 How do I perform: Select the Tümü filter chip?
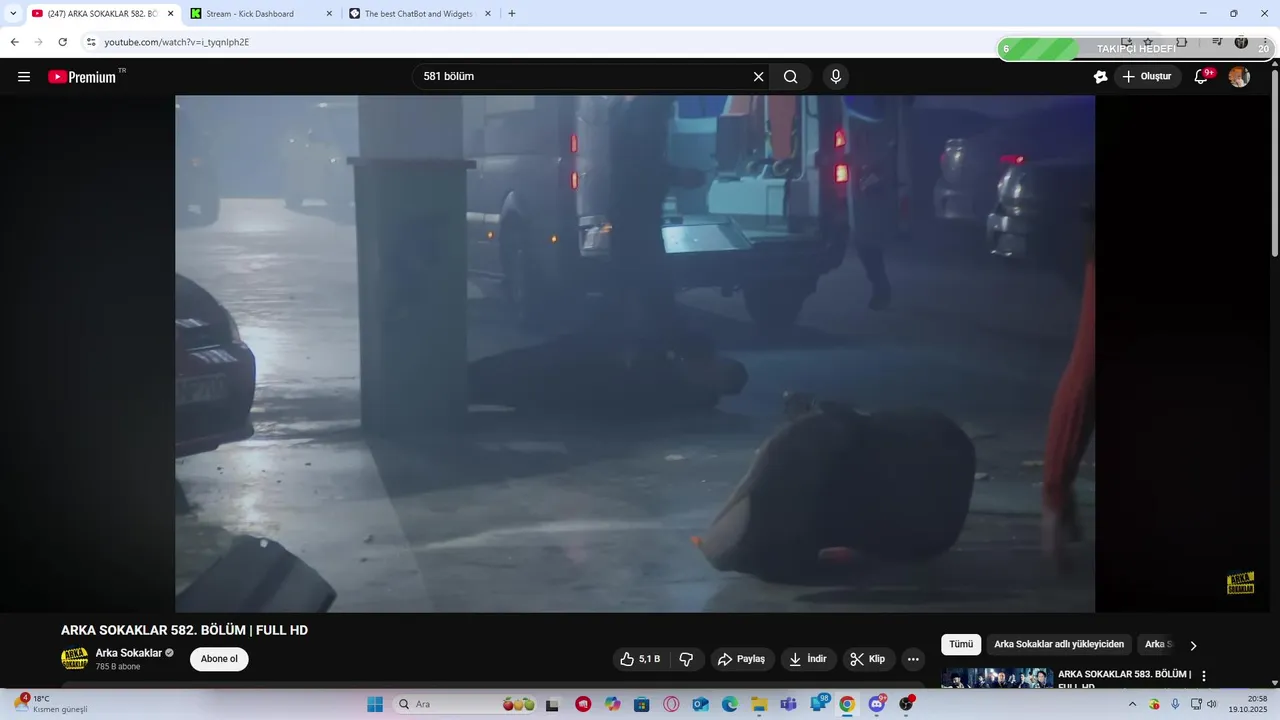pos(961,645)
